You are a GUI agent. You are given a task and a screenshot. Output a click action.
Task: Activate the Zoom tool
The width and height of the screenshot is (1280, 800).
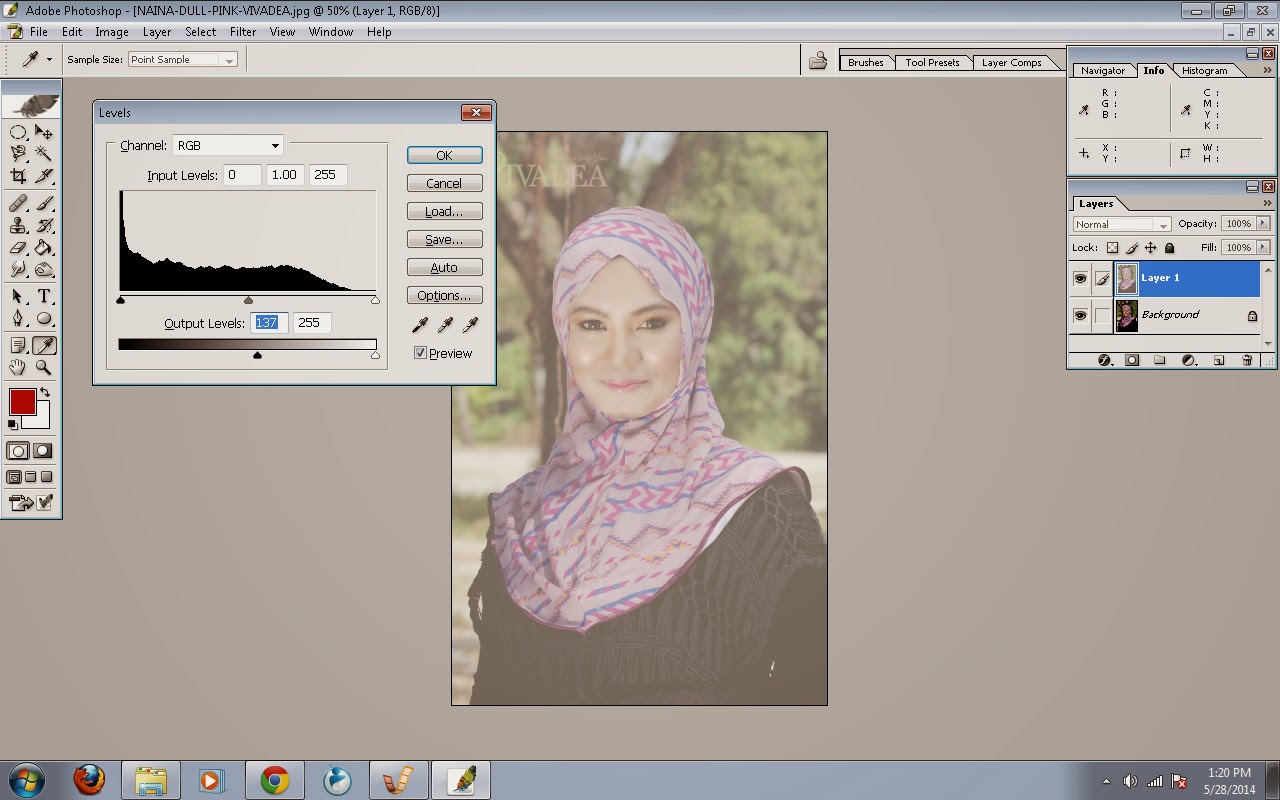pos(44,369)
